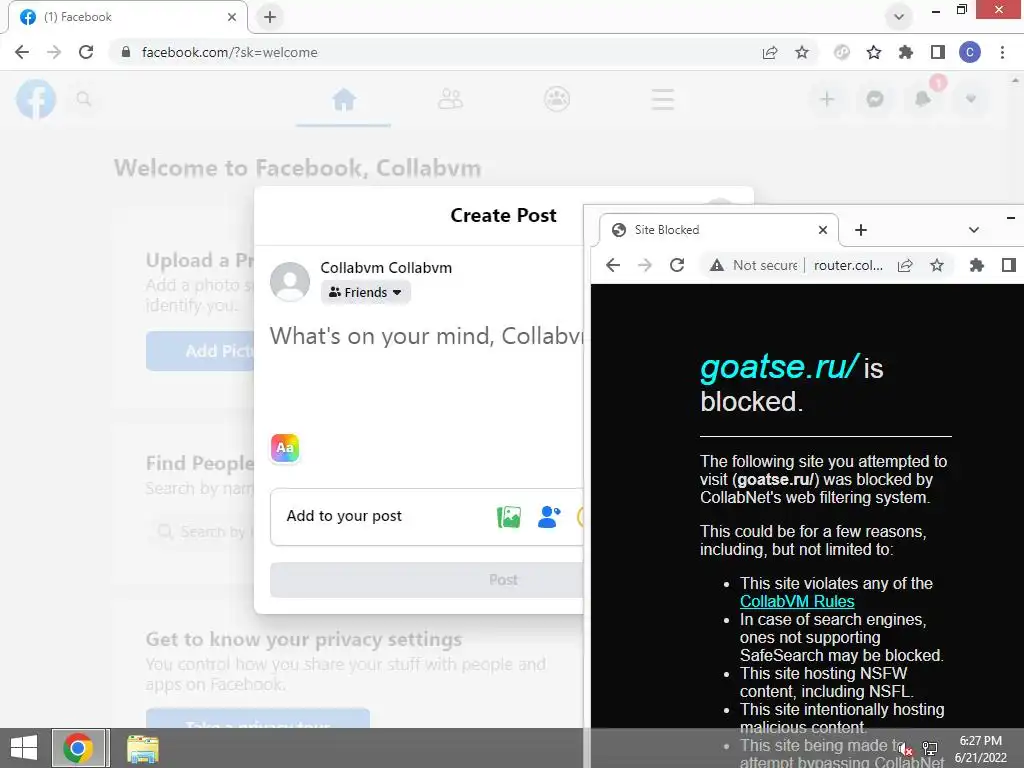
Task: Open Facebook Messenger icon
Action: point(875,99)
